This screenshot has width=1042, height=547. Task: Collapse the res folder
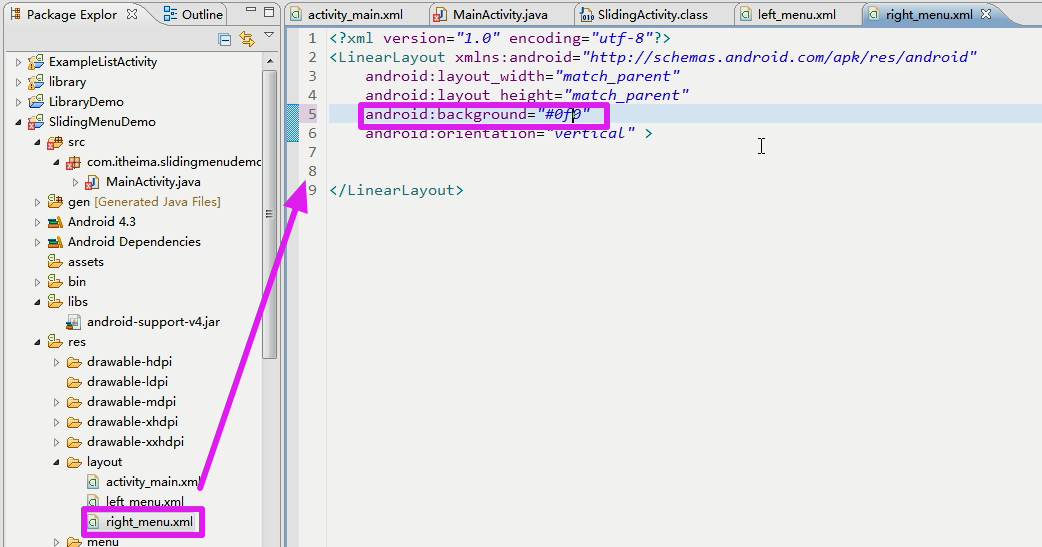tap(37, 342)
